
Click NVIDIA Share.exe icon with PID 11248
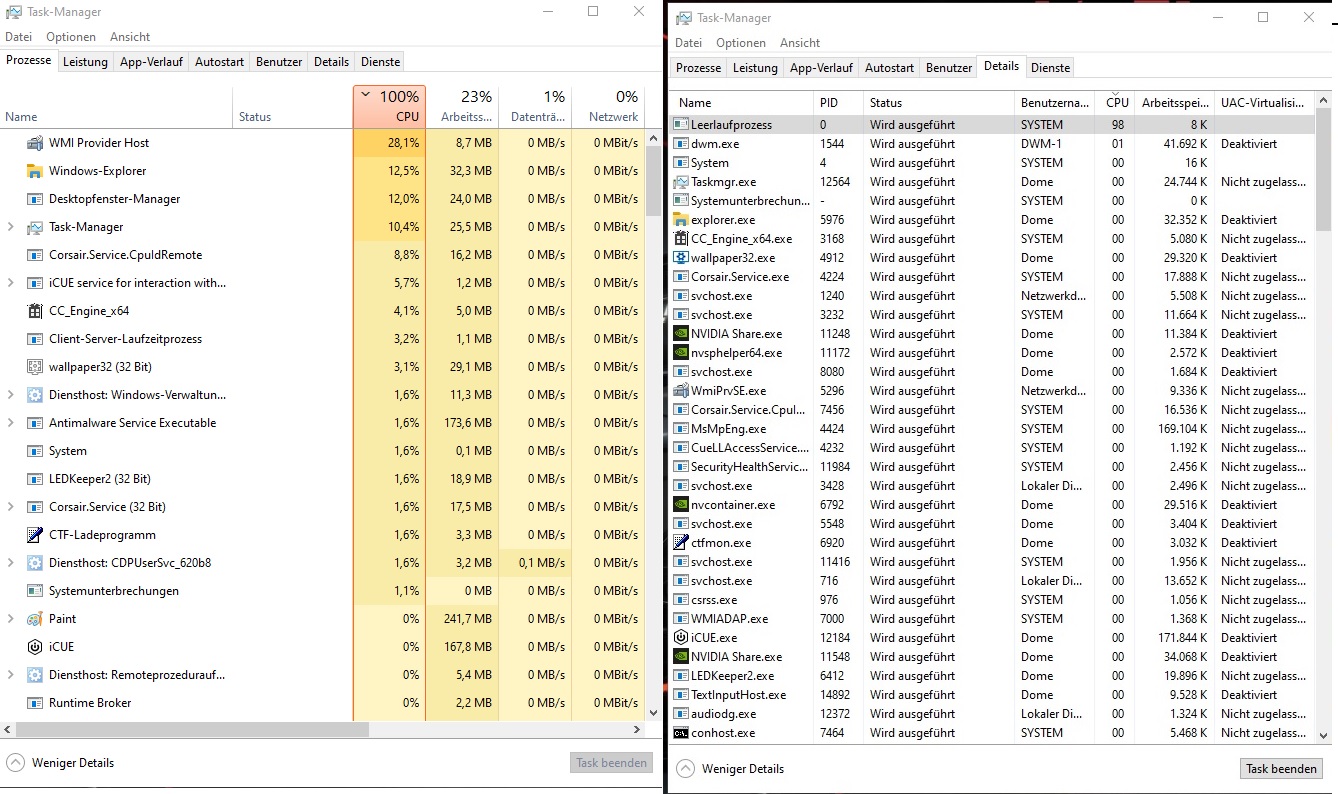point(681,334)
